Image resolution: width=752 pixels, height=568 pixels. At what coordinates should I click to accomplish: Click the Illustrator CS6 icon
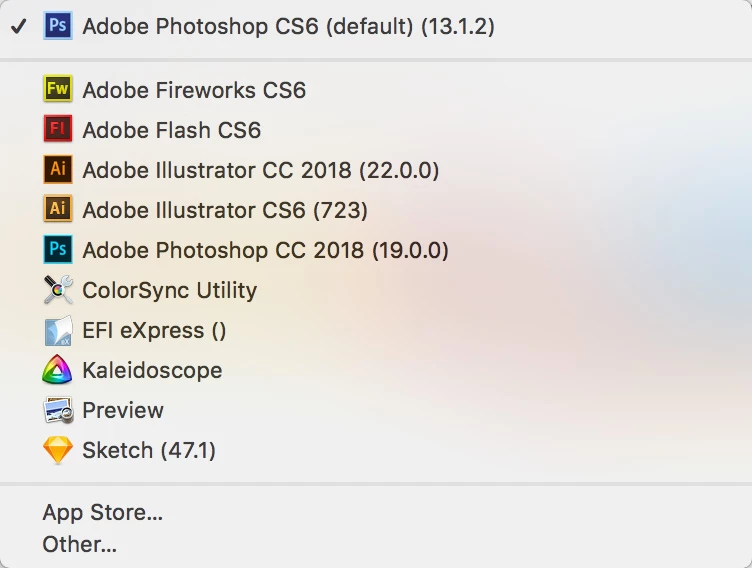point(58,210)
